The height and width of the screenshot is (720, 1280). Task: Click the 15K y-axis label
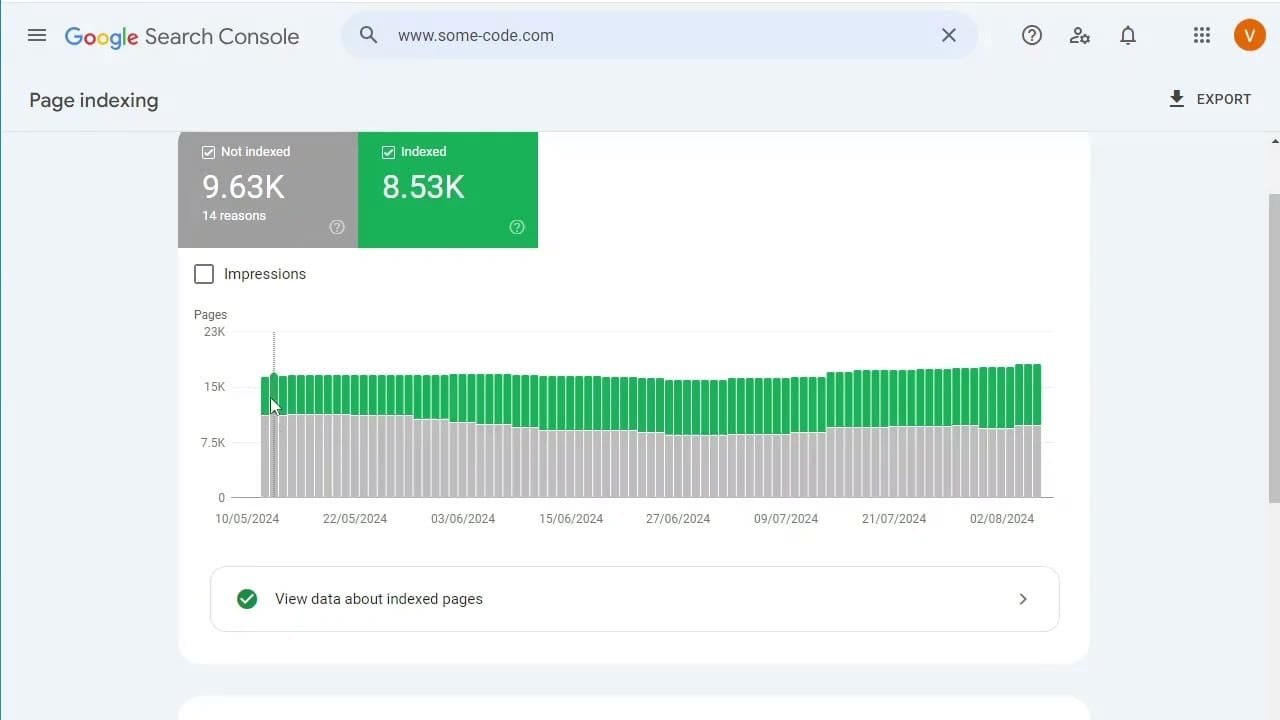(x=215, y=387)
